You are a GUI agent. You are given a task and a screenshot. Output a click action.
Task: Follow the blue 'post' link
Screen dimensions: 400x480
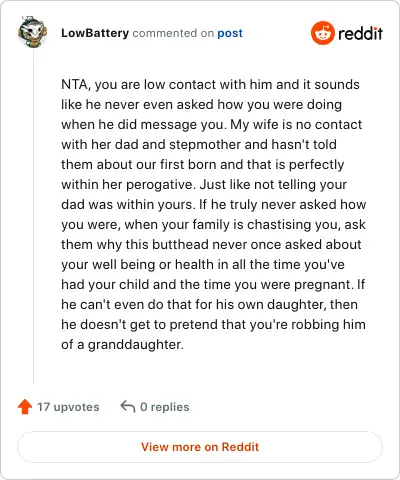tap(230, 33)
